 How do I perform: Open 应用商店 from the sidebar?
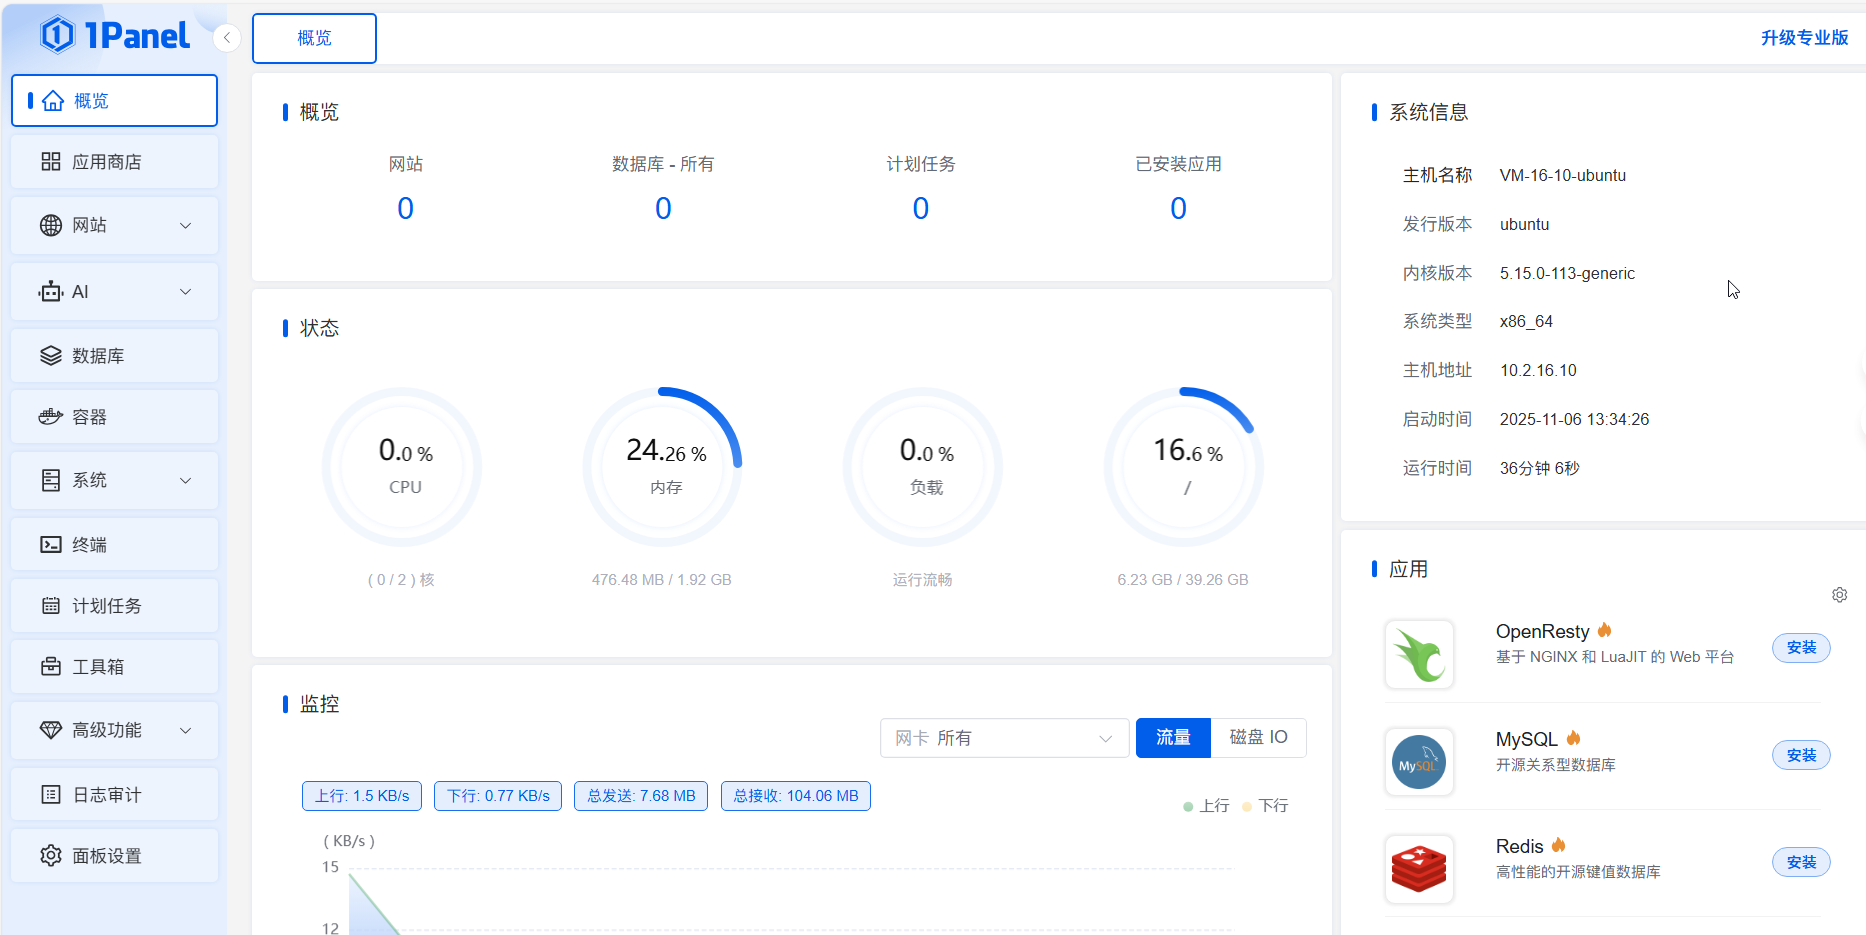click(114, 162)
